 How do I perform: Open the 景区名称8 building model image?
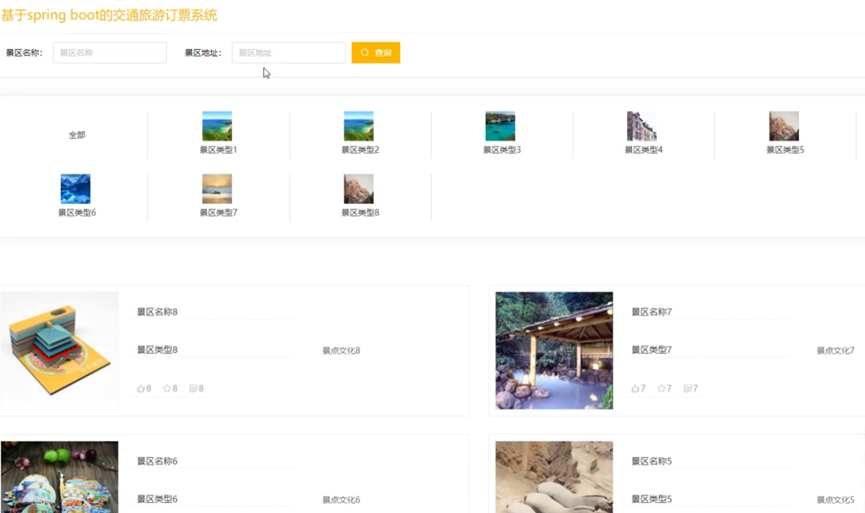(60, 350)
